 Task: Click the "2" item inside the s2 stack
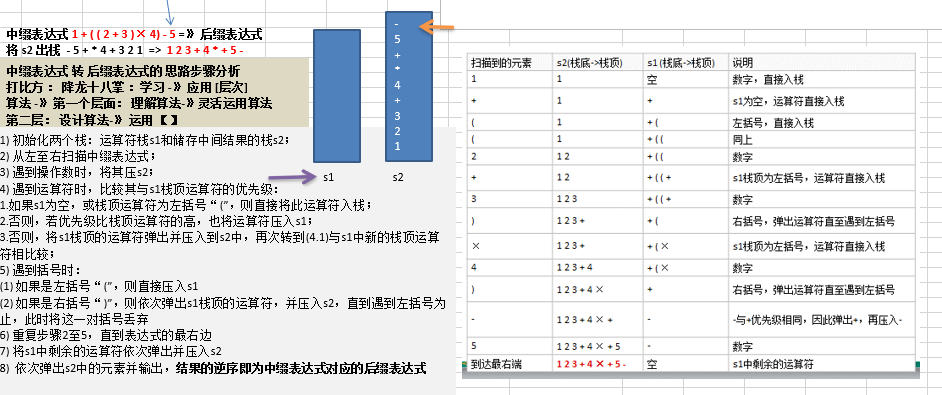398,130
